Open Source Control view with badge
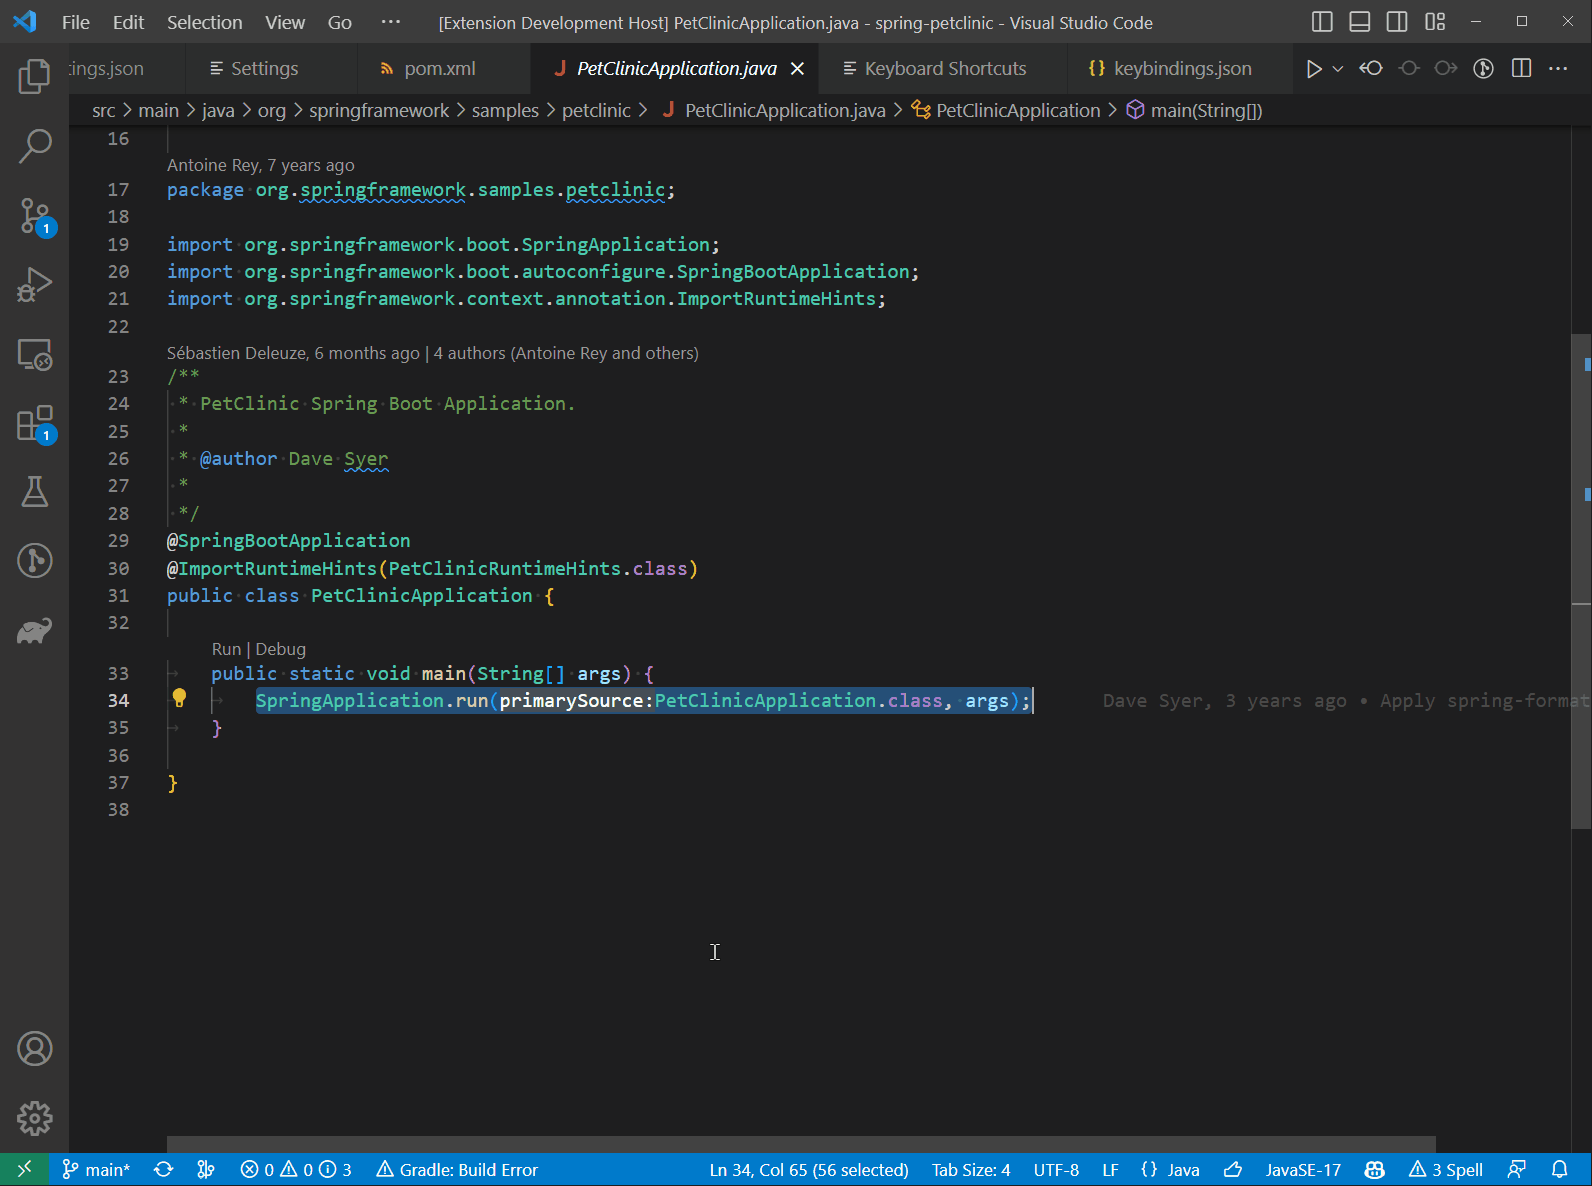Image resolution: width=1592 pixels, height=1186 pixels. [34, 216]
